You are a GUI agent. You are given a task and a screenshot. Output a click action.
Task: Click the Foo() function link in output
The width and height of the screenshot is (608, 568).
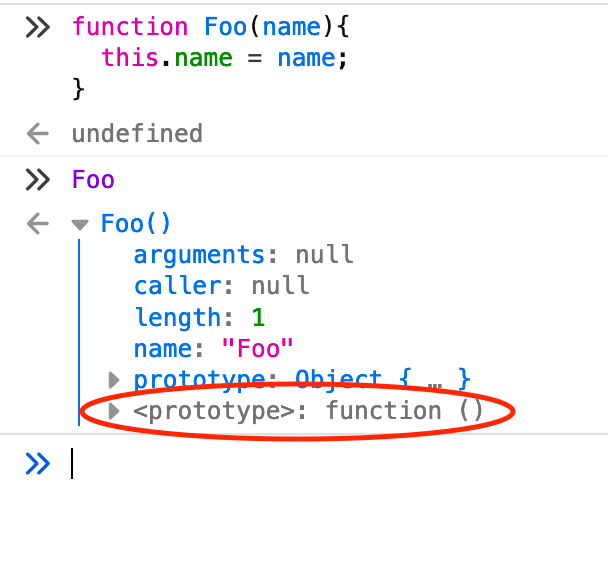point(135,224)
